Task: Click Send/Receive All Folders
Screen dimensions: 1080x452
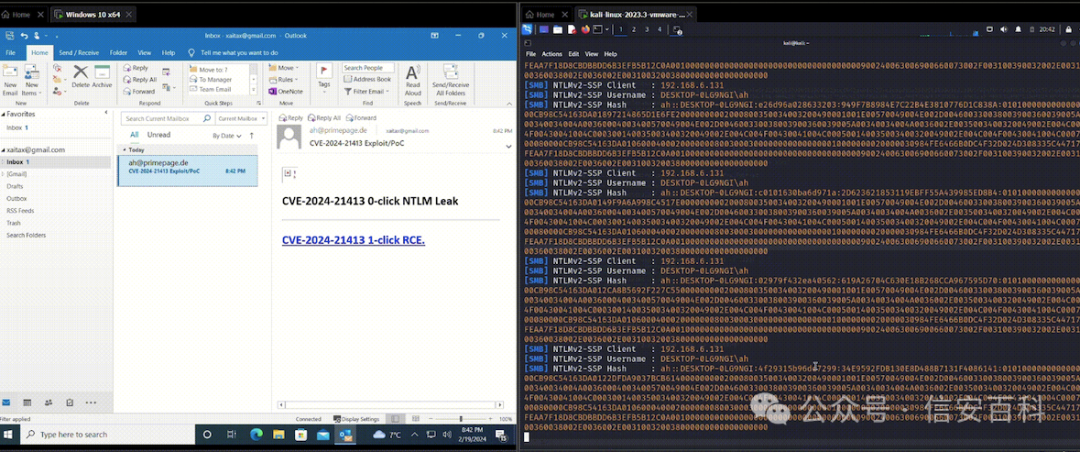Action: point(450,80)
